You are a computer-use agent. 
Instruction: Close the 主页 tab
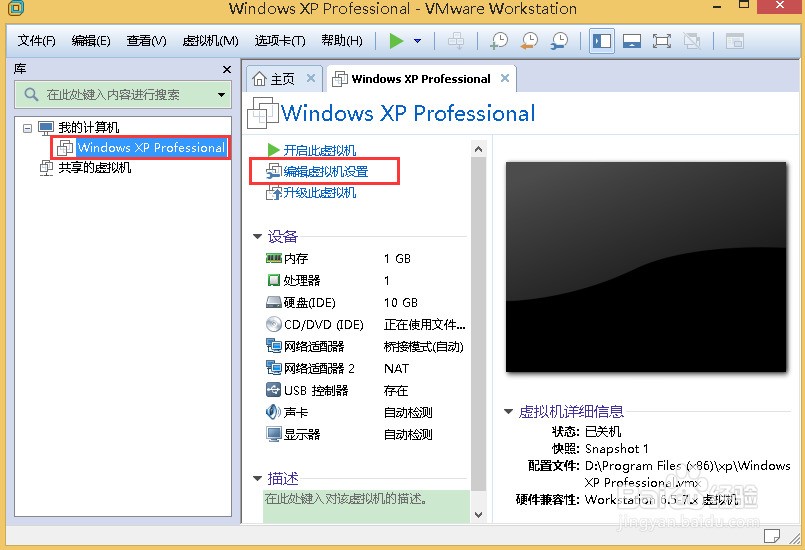point(311,78)
